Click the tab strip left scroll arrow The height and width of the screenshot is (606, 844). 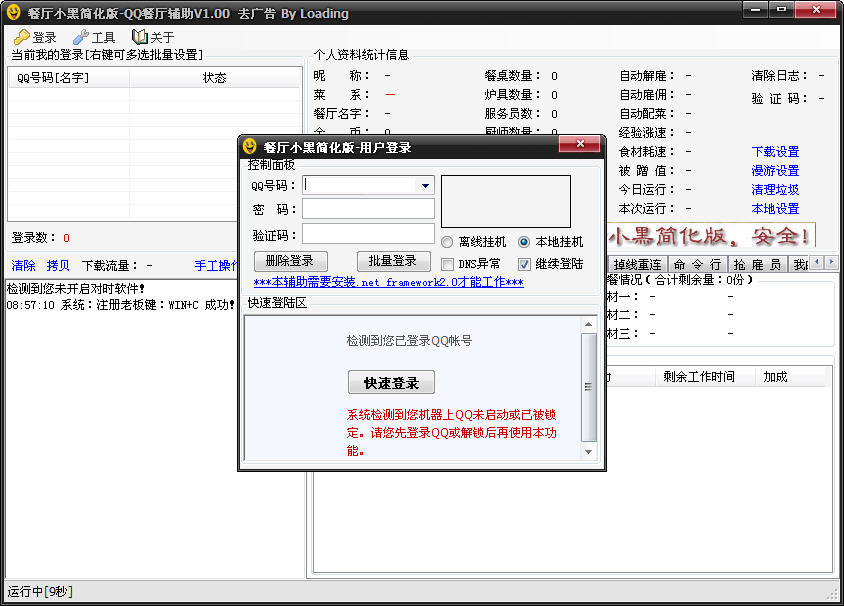coord(818,262)
